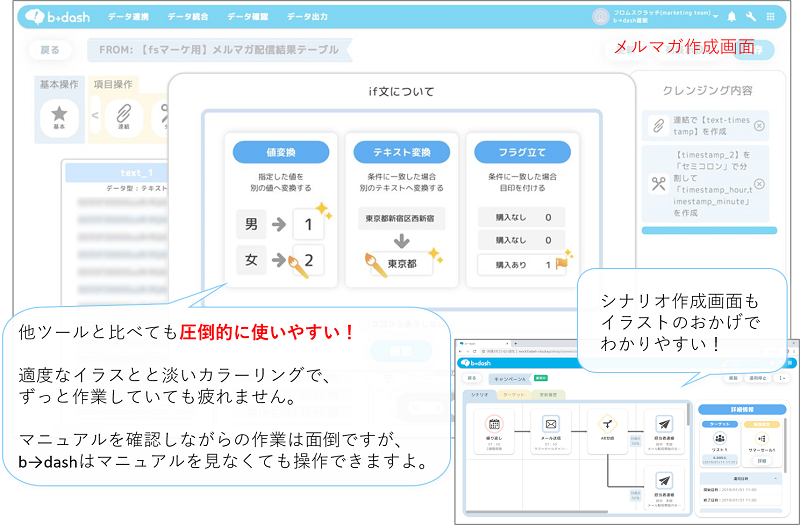Viewport: 800px width, 525px height.
Task: Click the 戻る button on the cleansing screen
Action: tap(50, 50)
